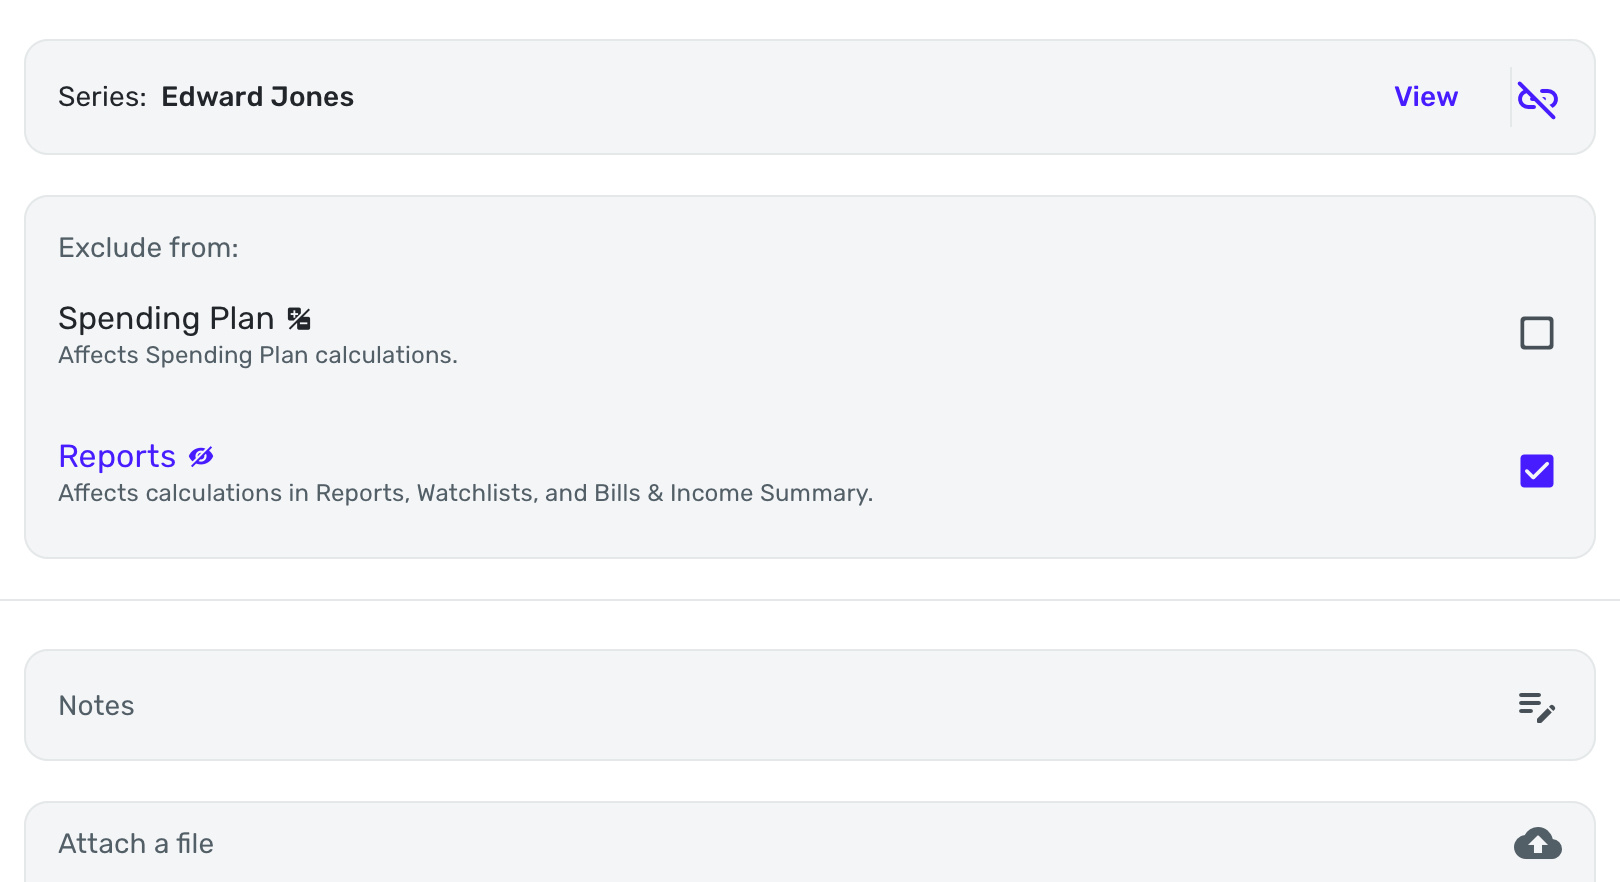Screen dimensions: 1620x882
Task: Click the Edward Jones series name
Action: coord(258,97)
